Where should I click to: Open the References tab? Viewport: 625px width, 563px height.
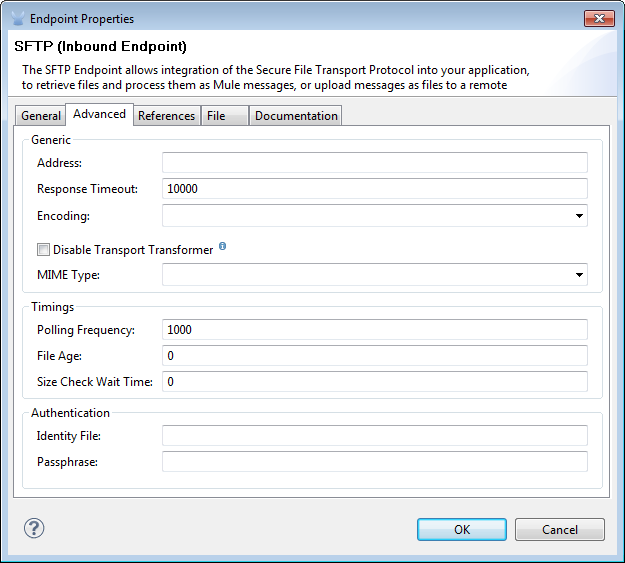(166, 116)
